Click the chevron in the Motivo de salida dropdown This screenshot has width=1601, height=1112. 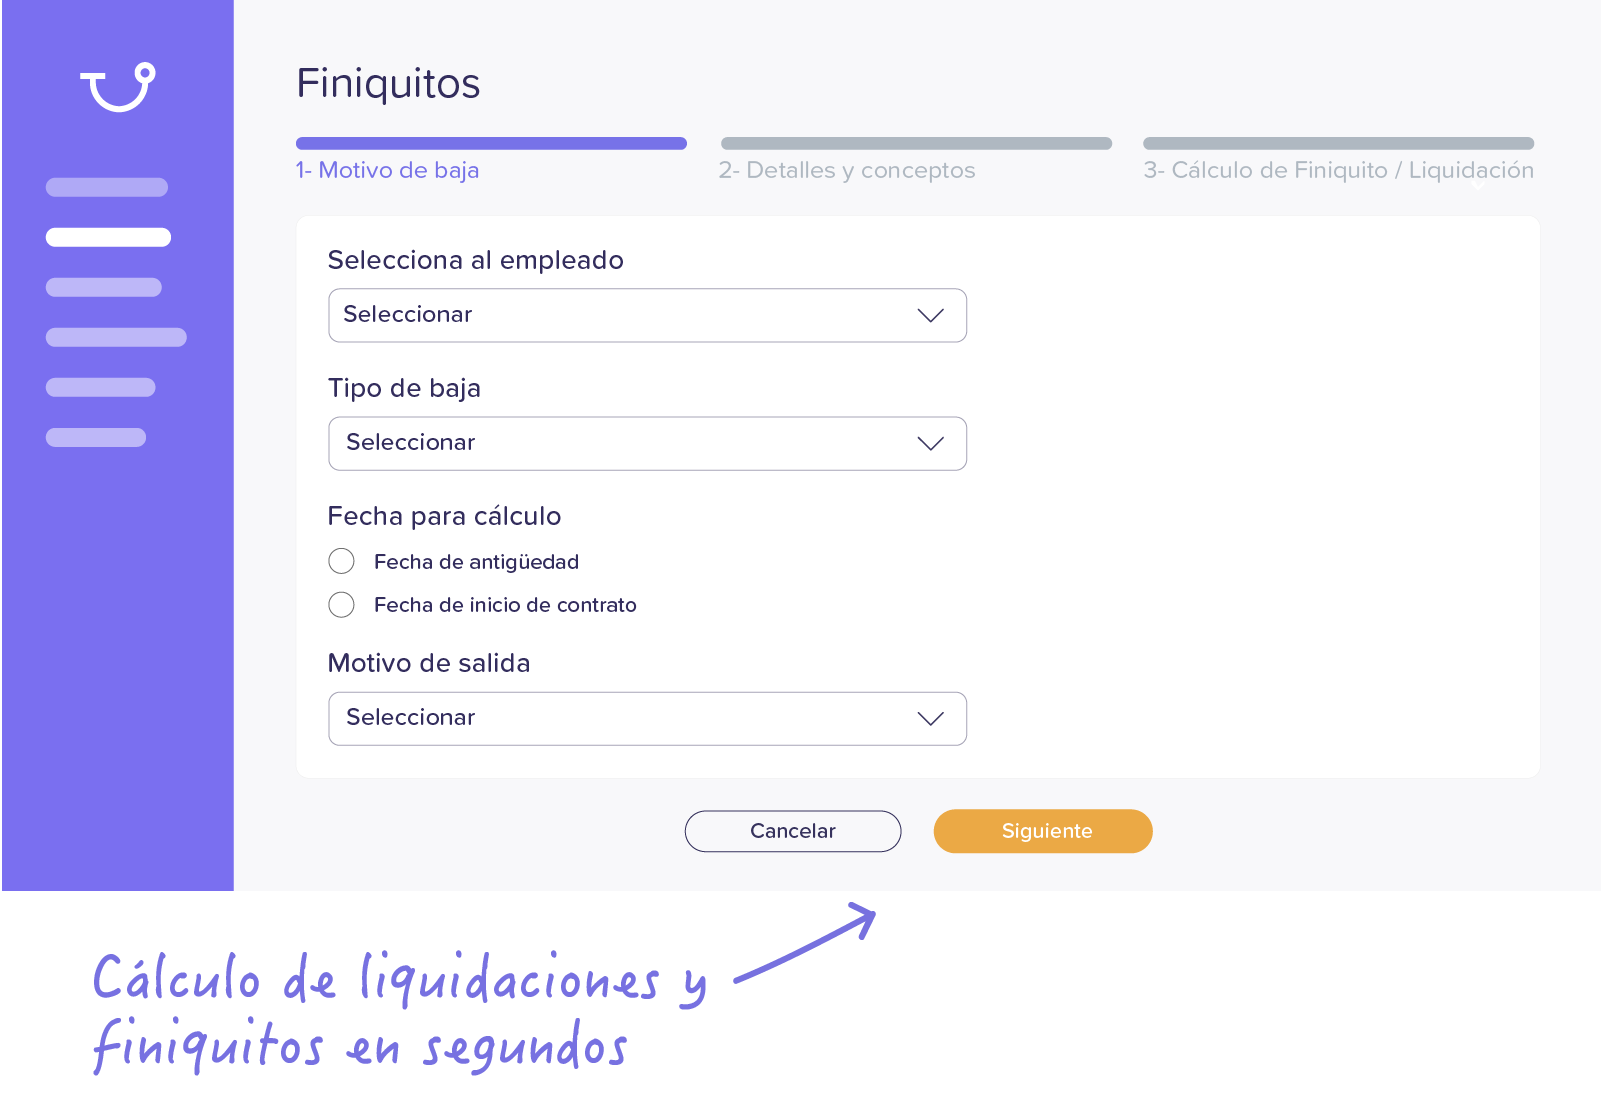pyautogui.click(x=930, y=719)
